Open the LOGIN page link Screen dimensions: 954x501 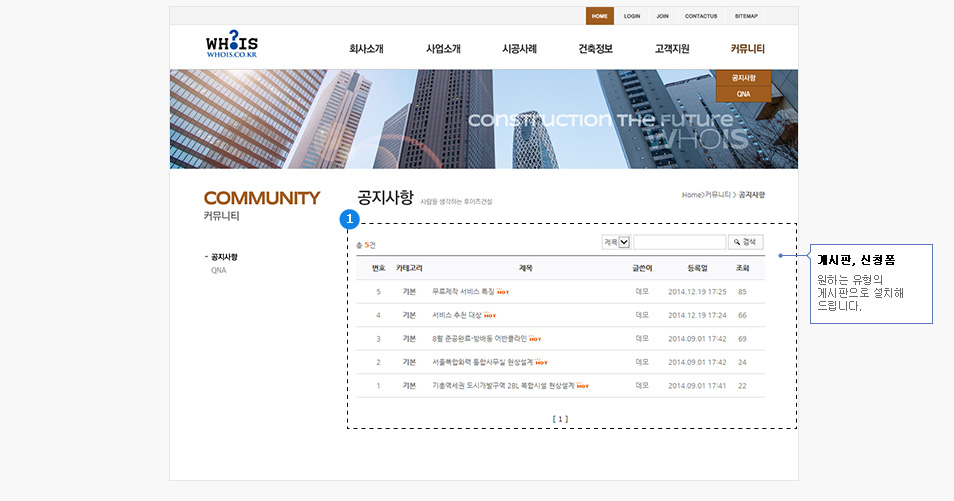click(x=632, y=16)
